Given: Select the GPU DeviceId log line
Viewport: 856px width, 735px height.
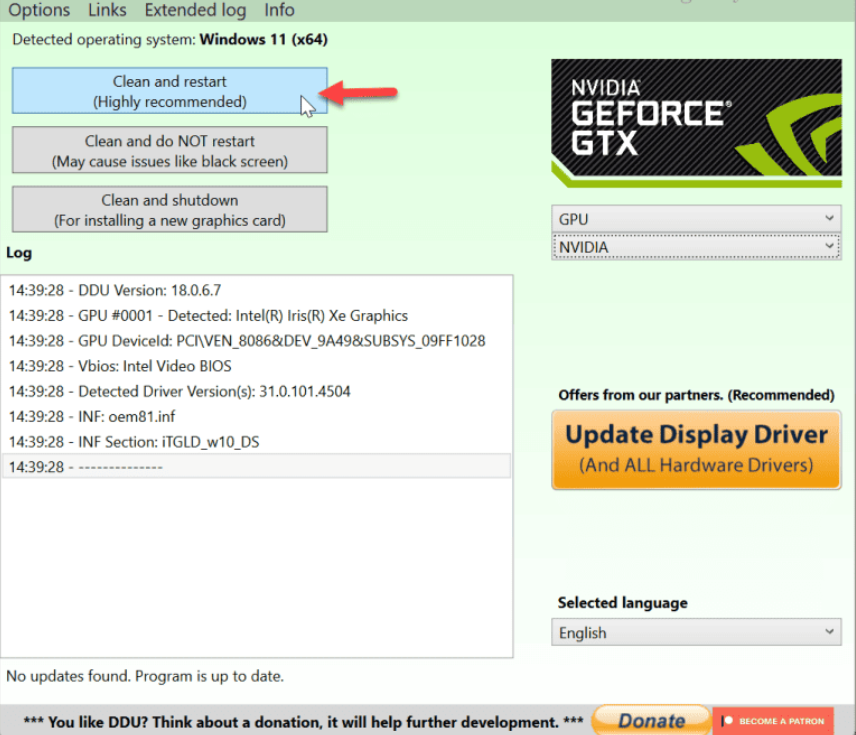Looking at the screenshot, I should [247, 340].
